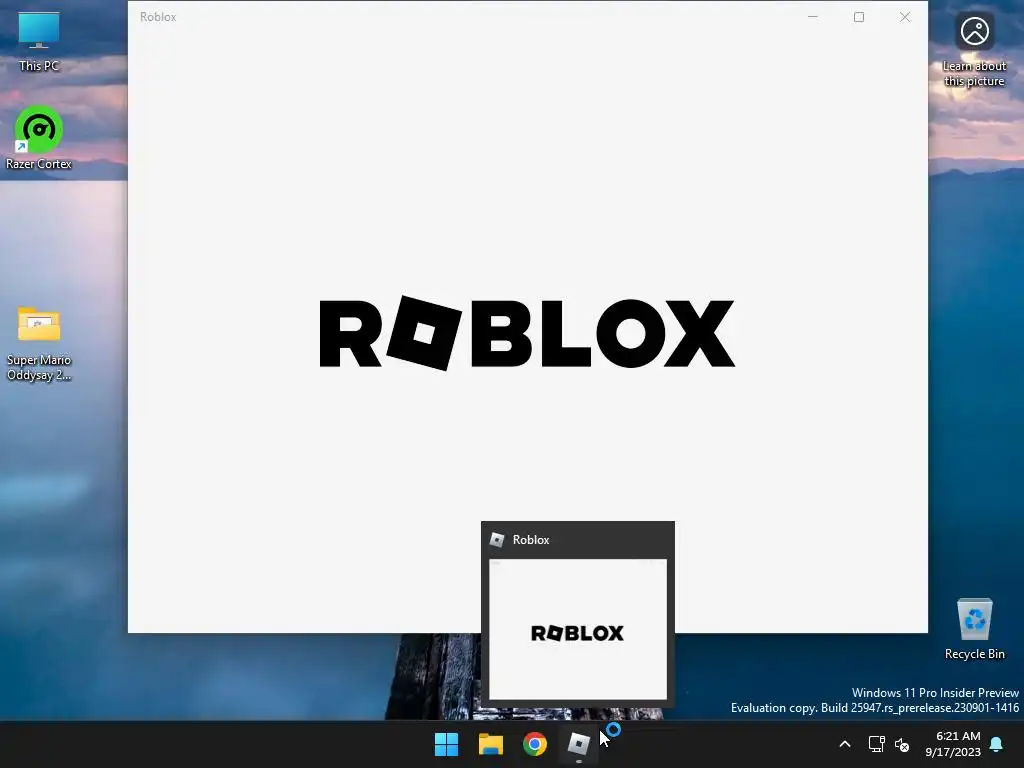Open the Windows Start menu button
The width and height of the screenshot is (1024, 768).
pos(447,744)
